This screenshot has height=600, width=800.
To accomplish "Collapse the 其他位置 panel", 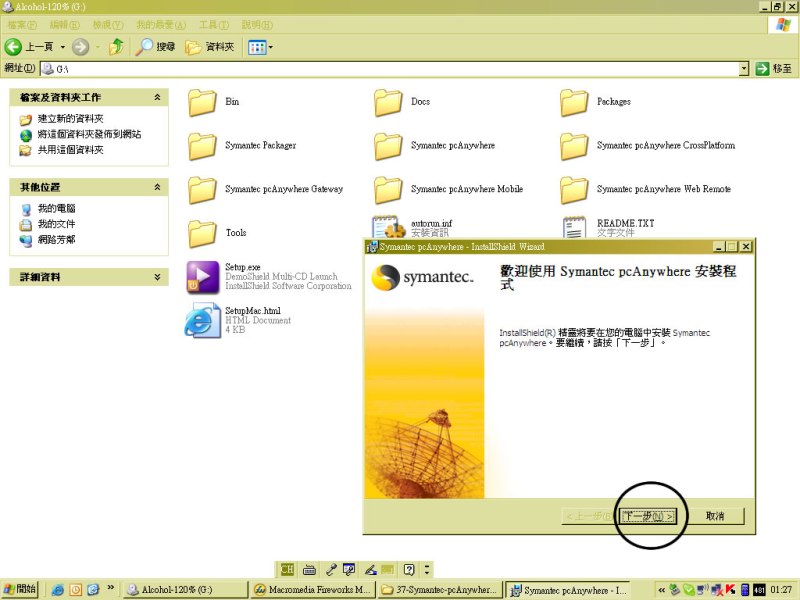I will point(158,187).
